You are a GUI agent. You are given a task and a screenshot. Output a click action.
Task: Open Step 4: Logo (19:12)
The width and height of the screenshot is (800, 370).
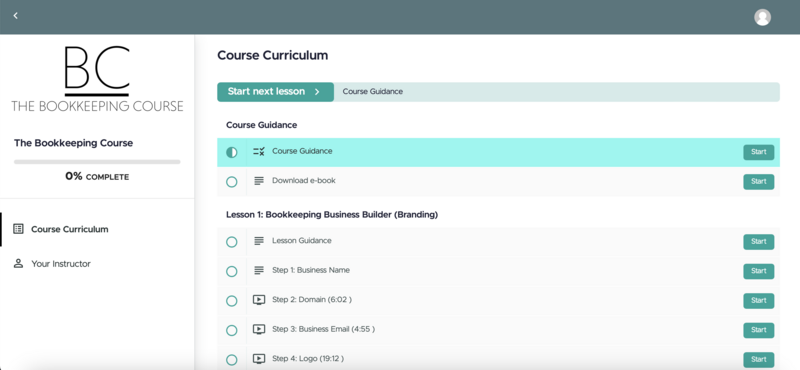498,358
